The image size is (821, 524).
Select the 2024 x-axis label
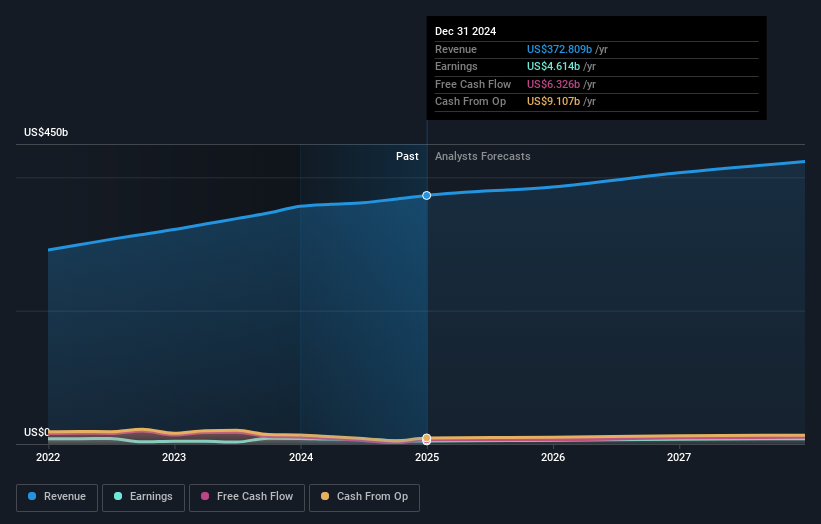301,457
